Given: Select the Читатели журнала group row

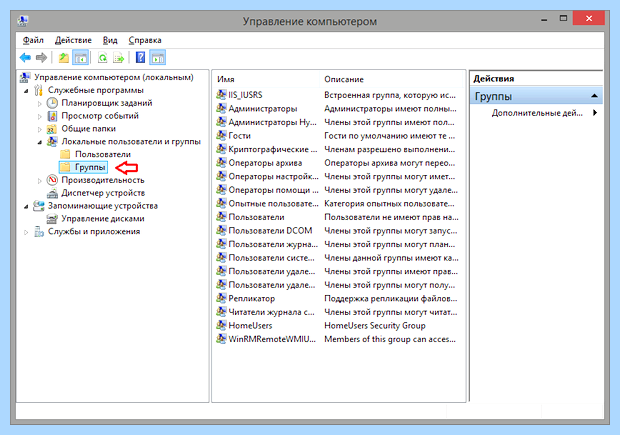Looking at the screenshot, I should 338,312.
